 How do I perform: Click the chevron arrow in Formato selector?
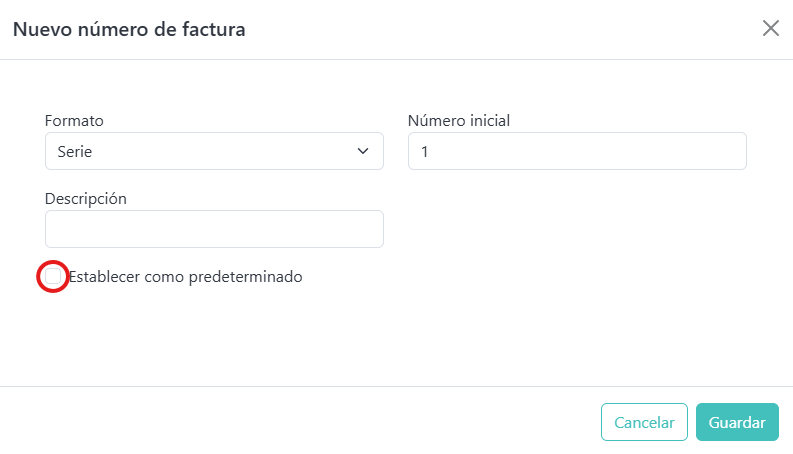point(363,151)
